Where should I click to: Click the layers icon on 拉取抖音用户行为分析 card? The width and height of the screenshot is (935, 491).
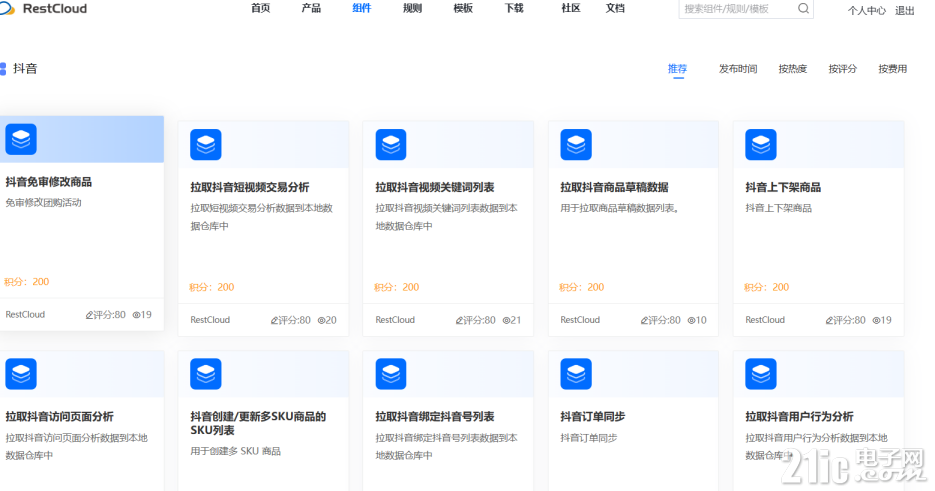(x=761, y=374)
